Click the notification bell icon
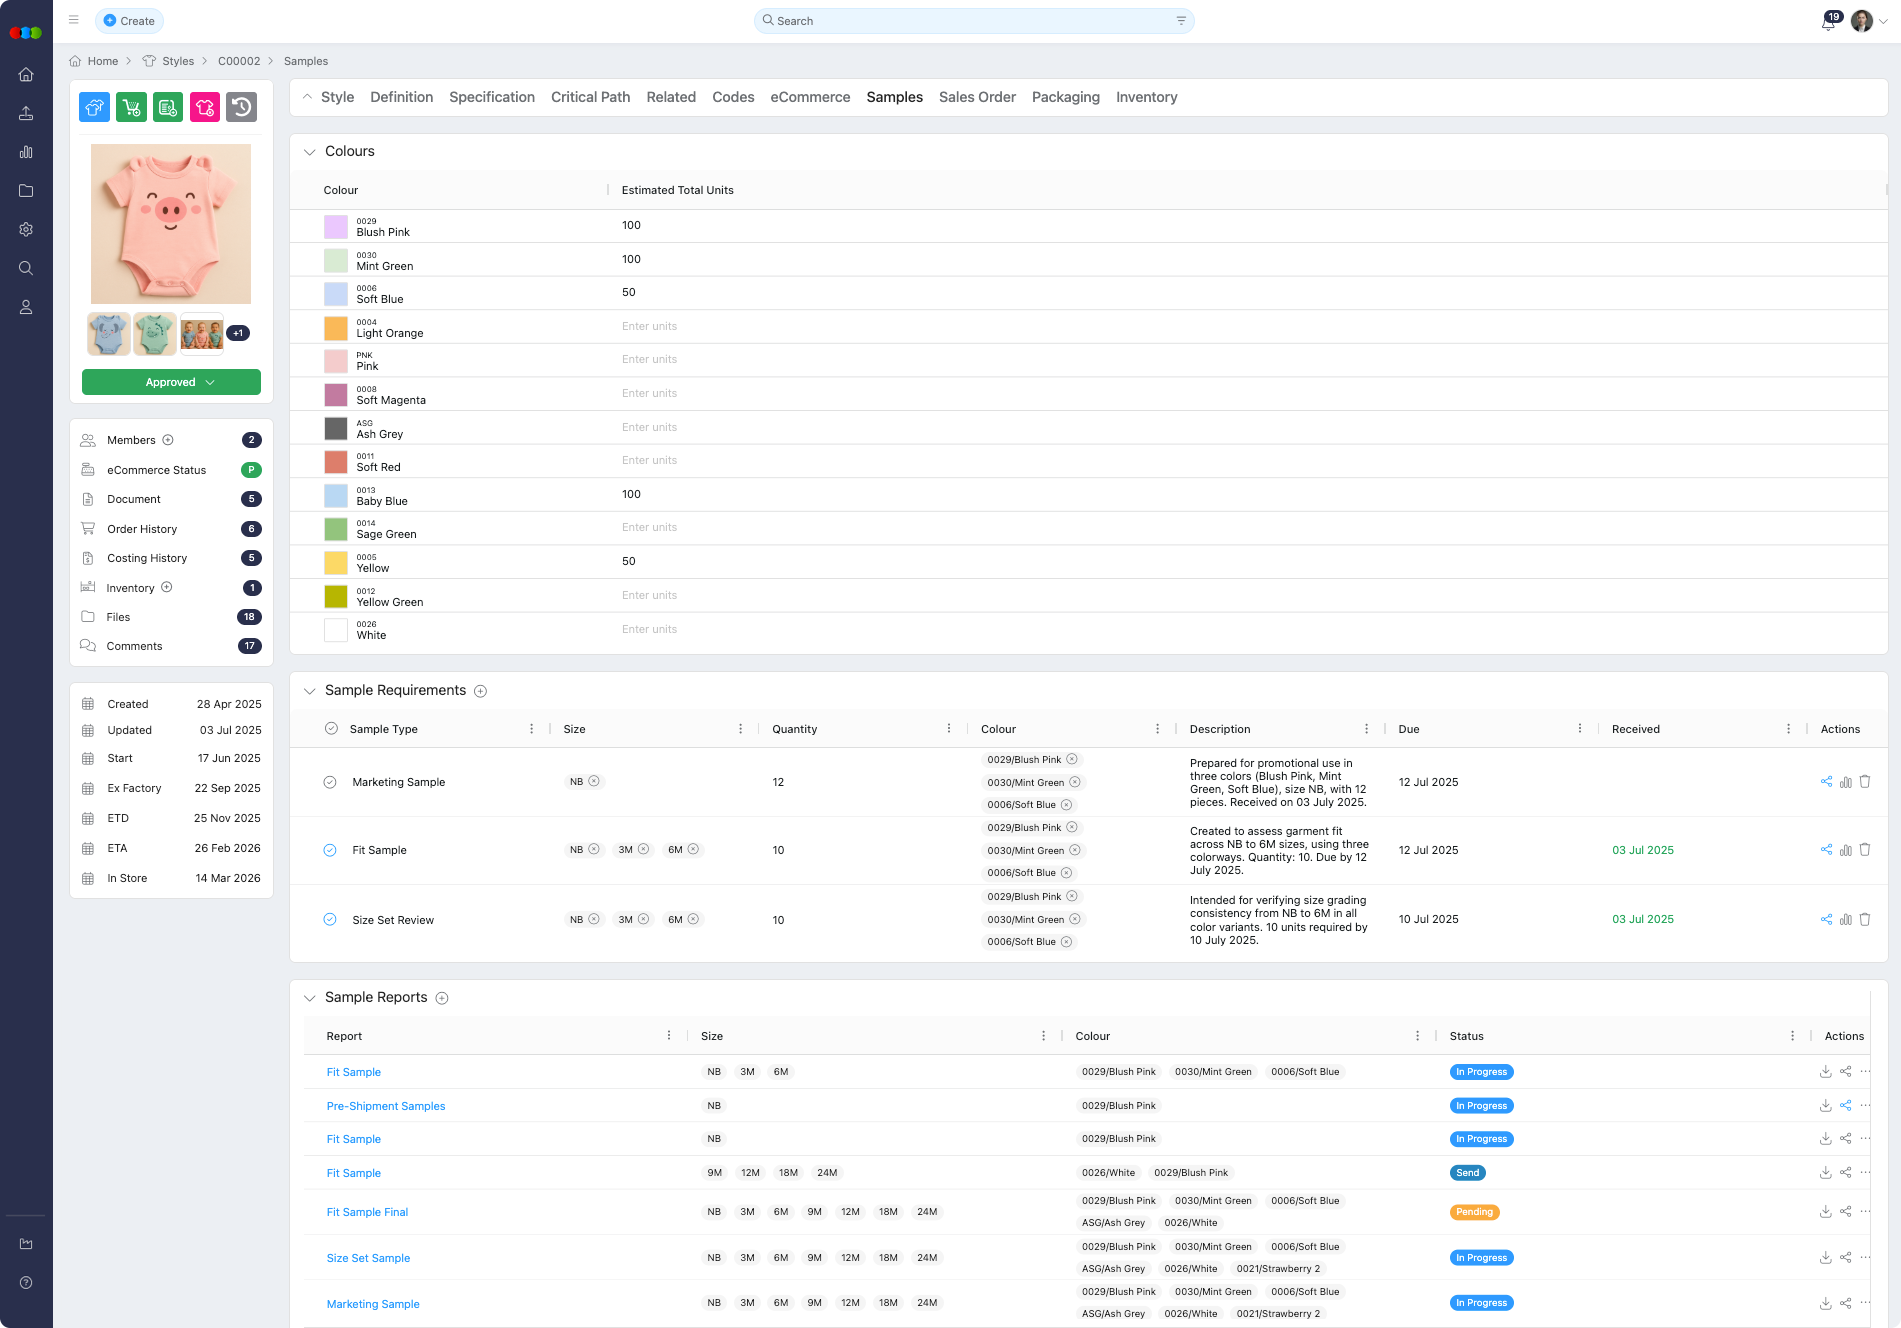The height and width of the screenshot is (1328, 1901). point(1827,22)
